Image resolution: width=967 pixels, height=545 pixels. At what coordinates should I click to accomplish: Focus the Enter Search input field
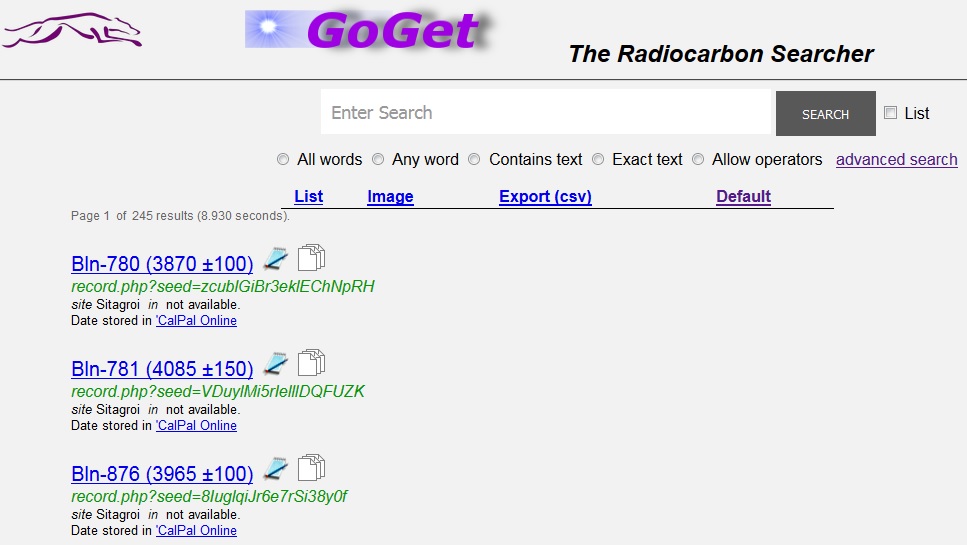pos(546,112)
